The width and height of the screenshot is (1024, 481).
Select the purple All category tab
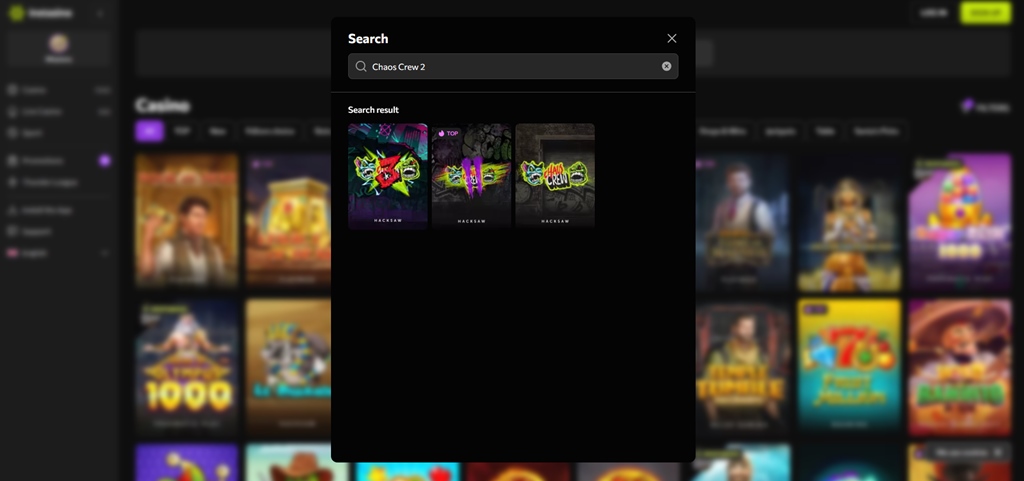pos(149,131)
